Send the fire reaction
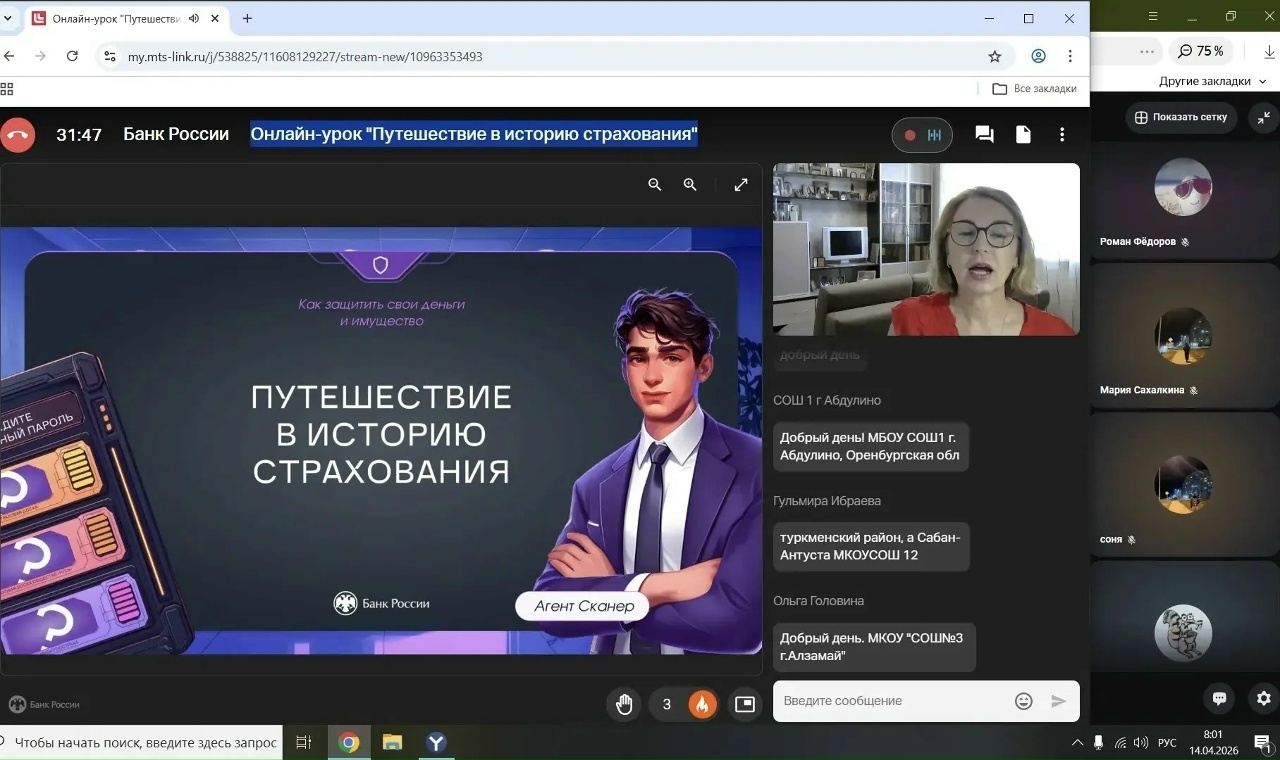Screen dimensions: 1280x760 (x=702, y=704)
